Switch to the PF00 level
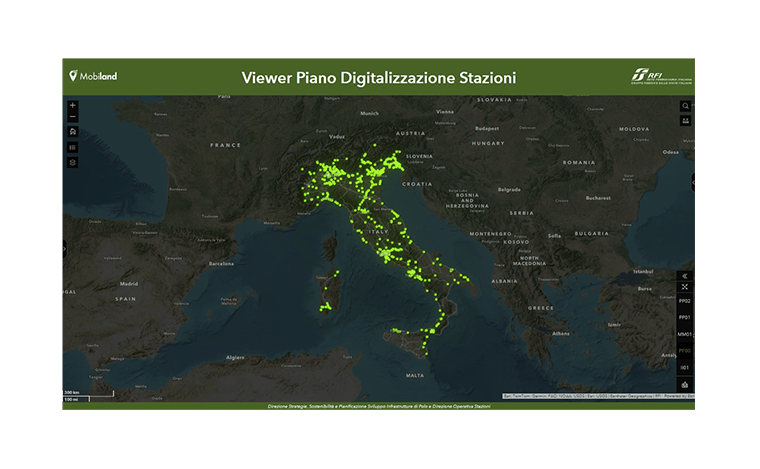 pyautogui.click(x=685, y=351)
